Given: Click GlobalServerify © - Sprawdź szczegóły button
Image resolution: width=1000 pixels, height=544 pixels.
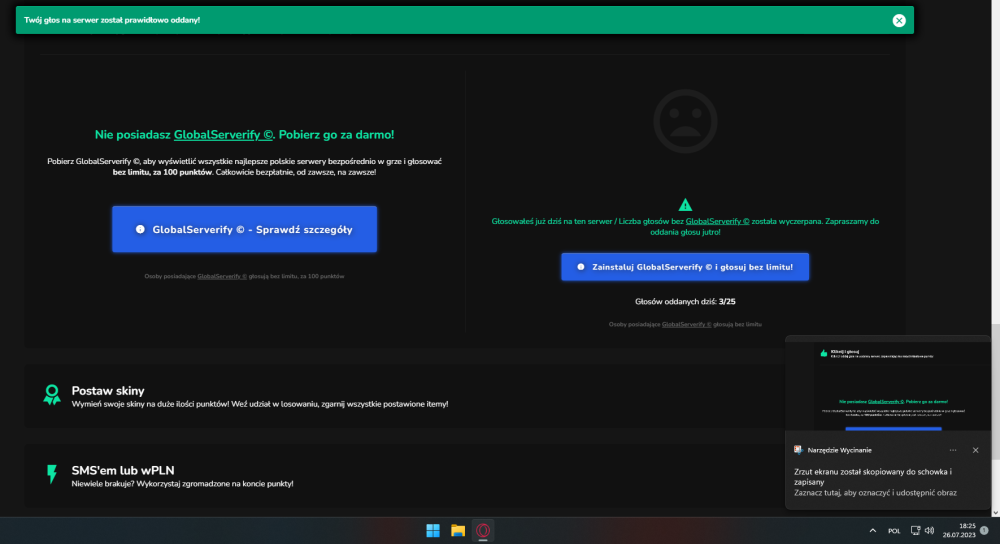Looking at the screenshot, I should click(244, 229).
